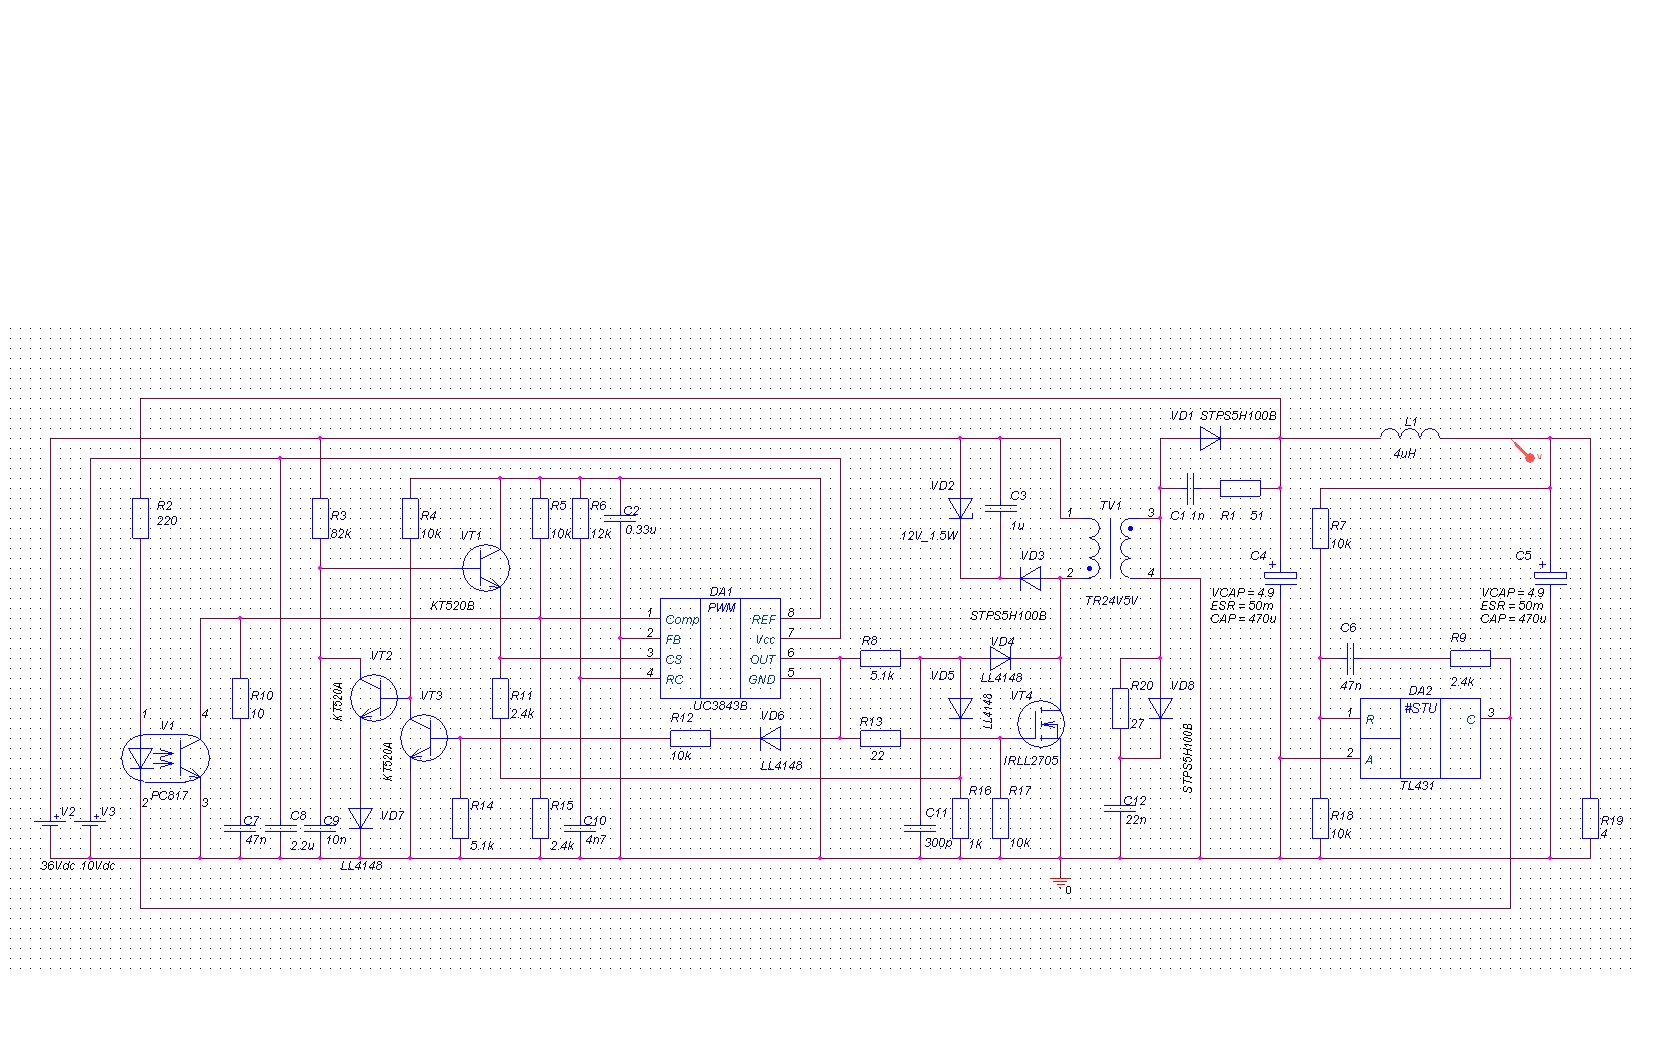Select the C3 capacitor symbol
Screen dimensions: 1680x1050
pyautogui.click(x=1000, y=508)
